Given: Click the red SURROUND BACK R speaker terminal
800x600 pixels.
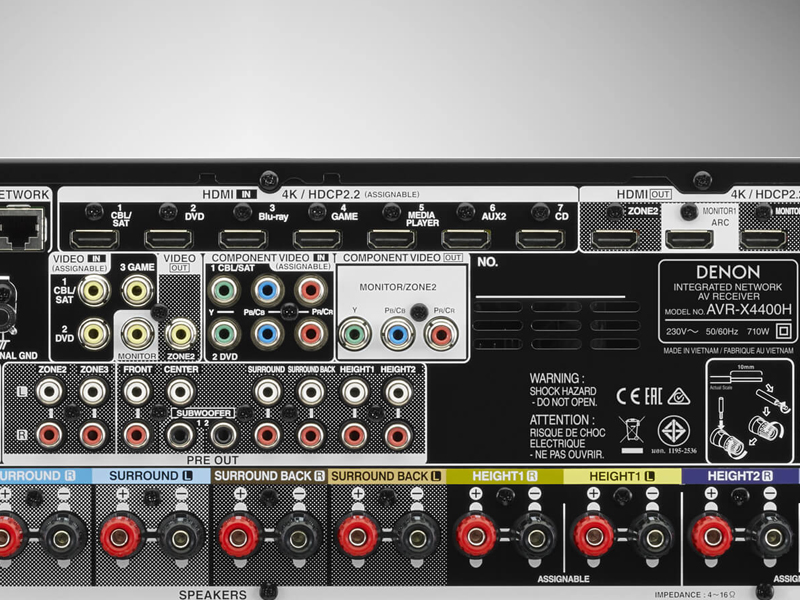Looking at the screenshot, I should (238, 537).
